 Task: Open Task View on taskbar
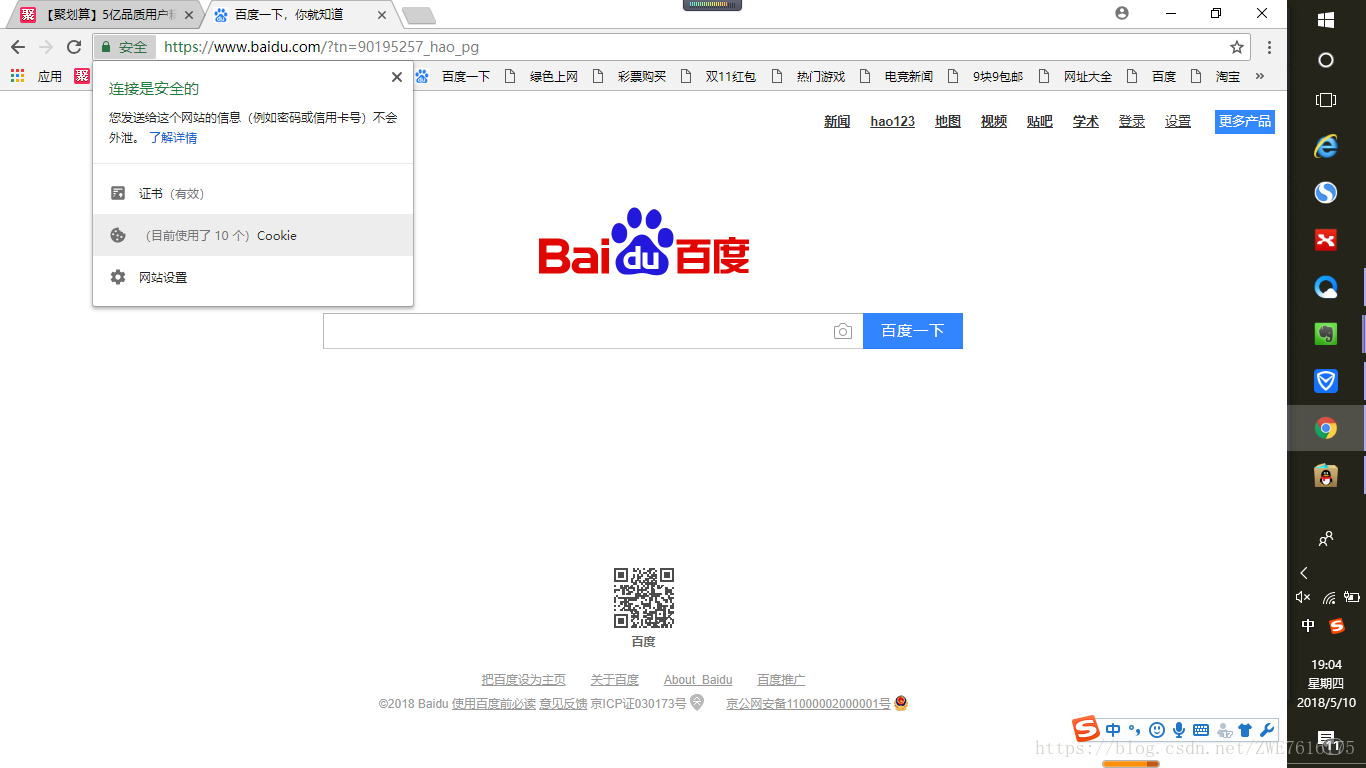(x=1326, y=100)
